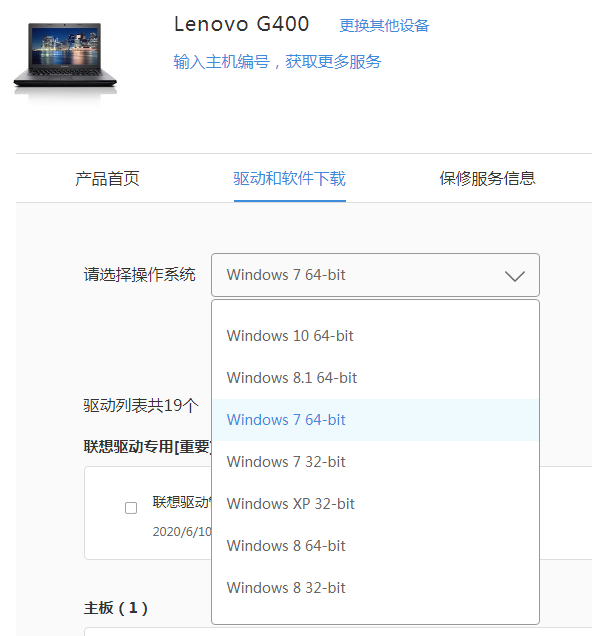609x636 pixels.
Task: Click the Lenovo G400 product title
Action: pos(241,24)
